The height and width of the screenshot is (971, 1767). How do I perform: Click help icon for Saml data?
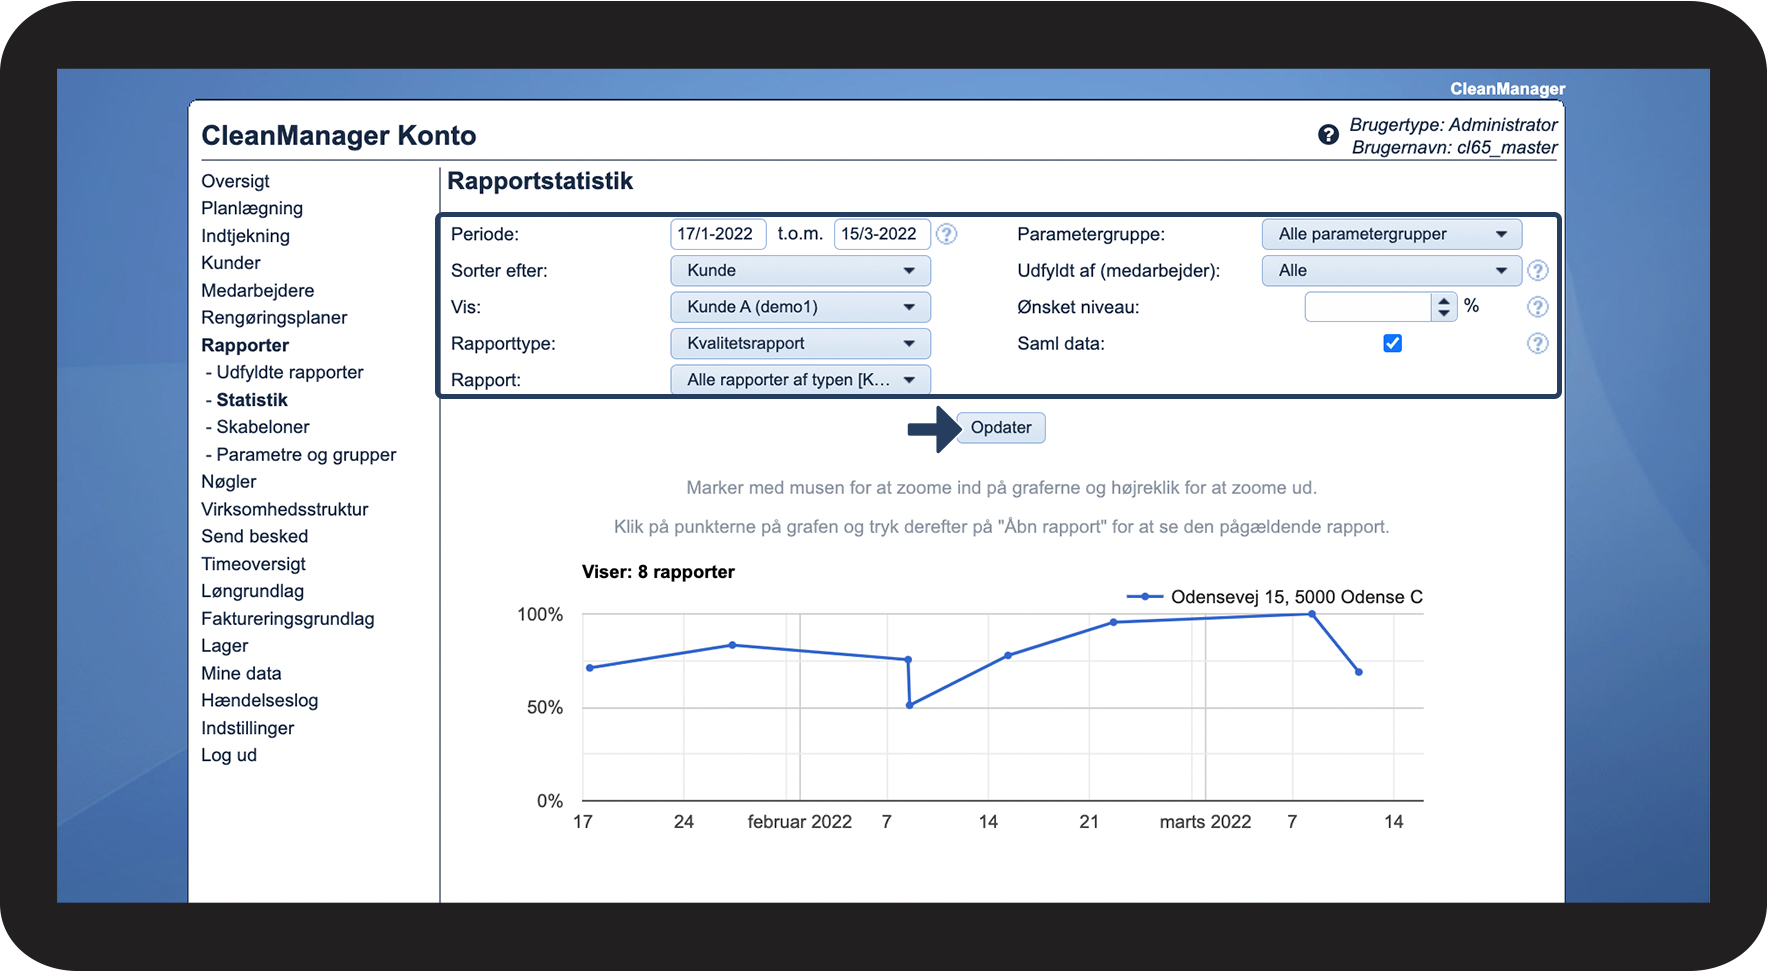(x=1538, y=344)
